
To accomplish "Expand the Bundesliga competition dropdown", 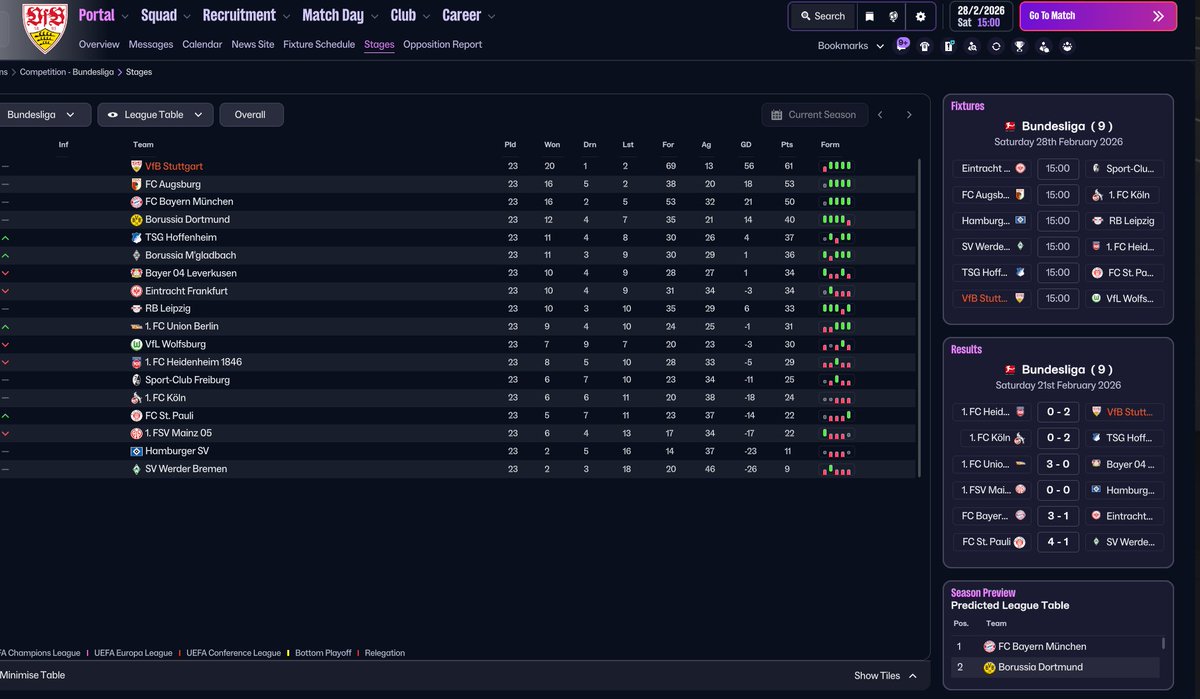I will 43,115.
